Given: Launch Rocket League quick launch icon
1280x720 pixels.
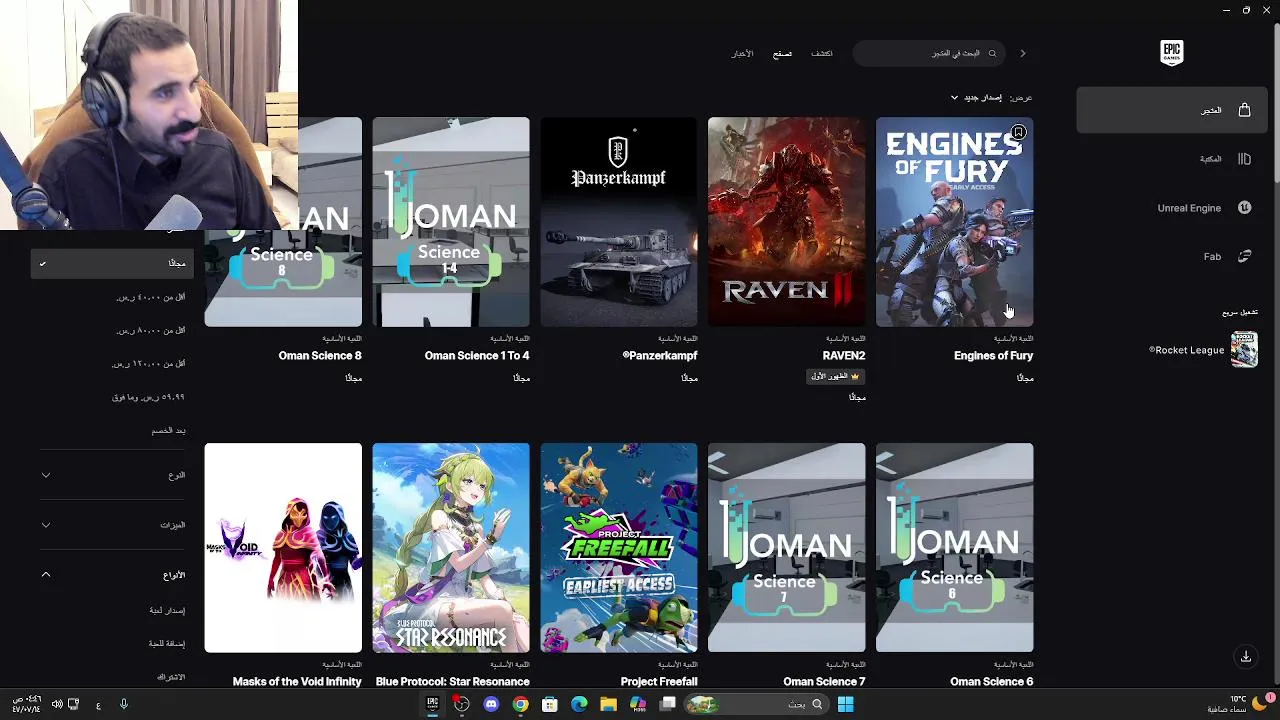Looking at the screenshot, I should pyautogui.click(x=1244, y=350).
